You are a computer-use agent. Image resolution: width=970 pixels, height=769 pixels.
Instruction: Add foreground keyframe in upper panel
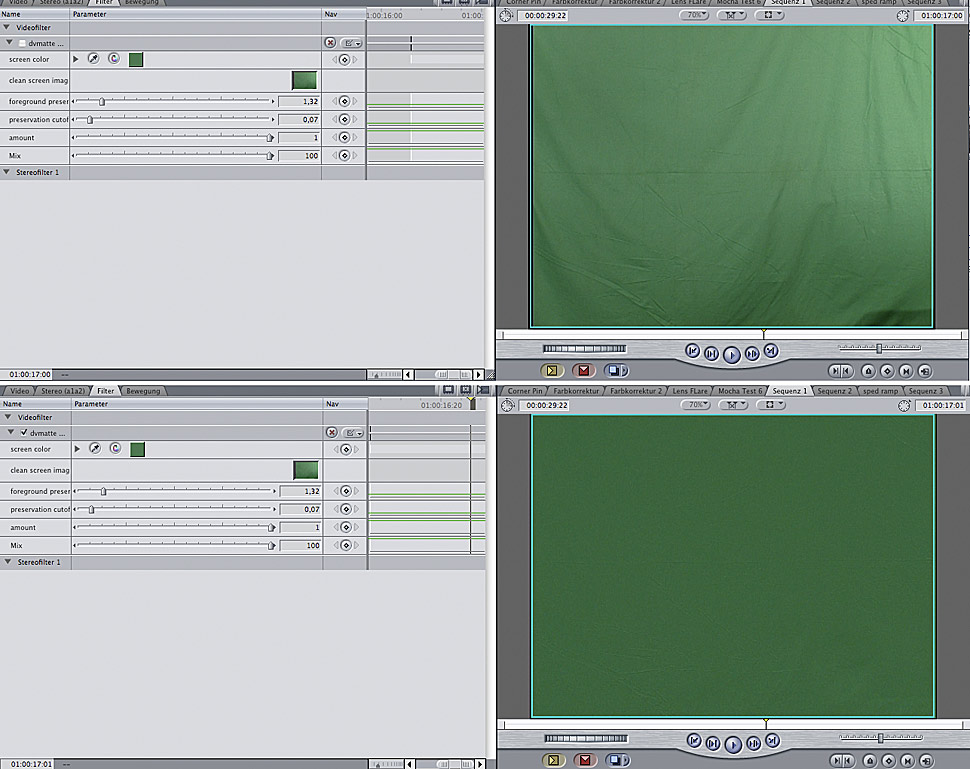click(344, 101)
